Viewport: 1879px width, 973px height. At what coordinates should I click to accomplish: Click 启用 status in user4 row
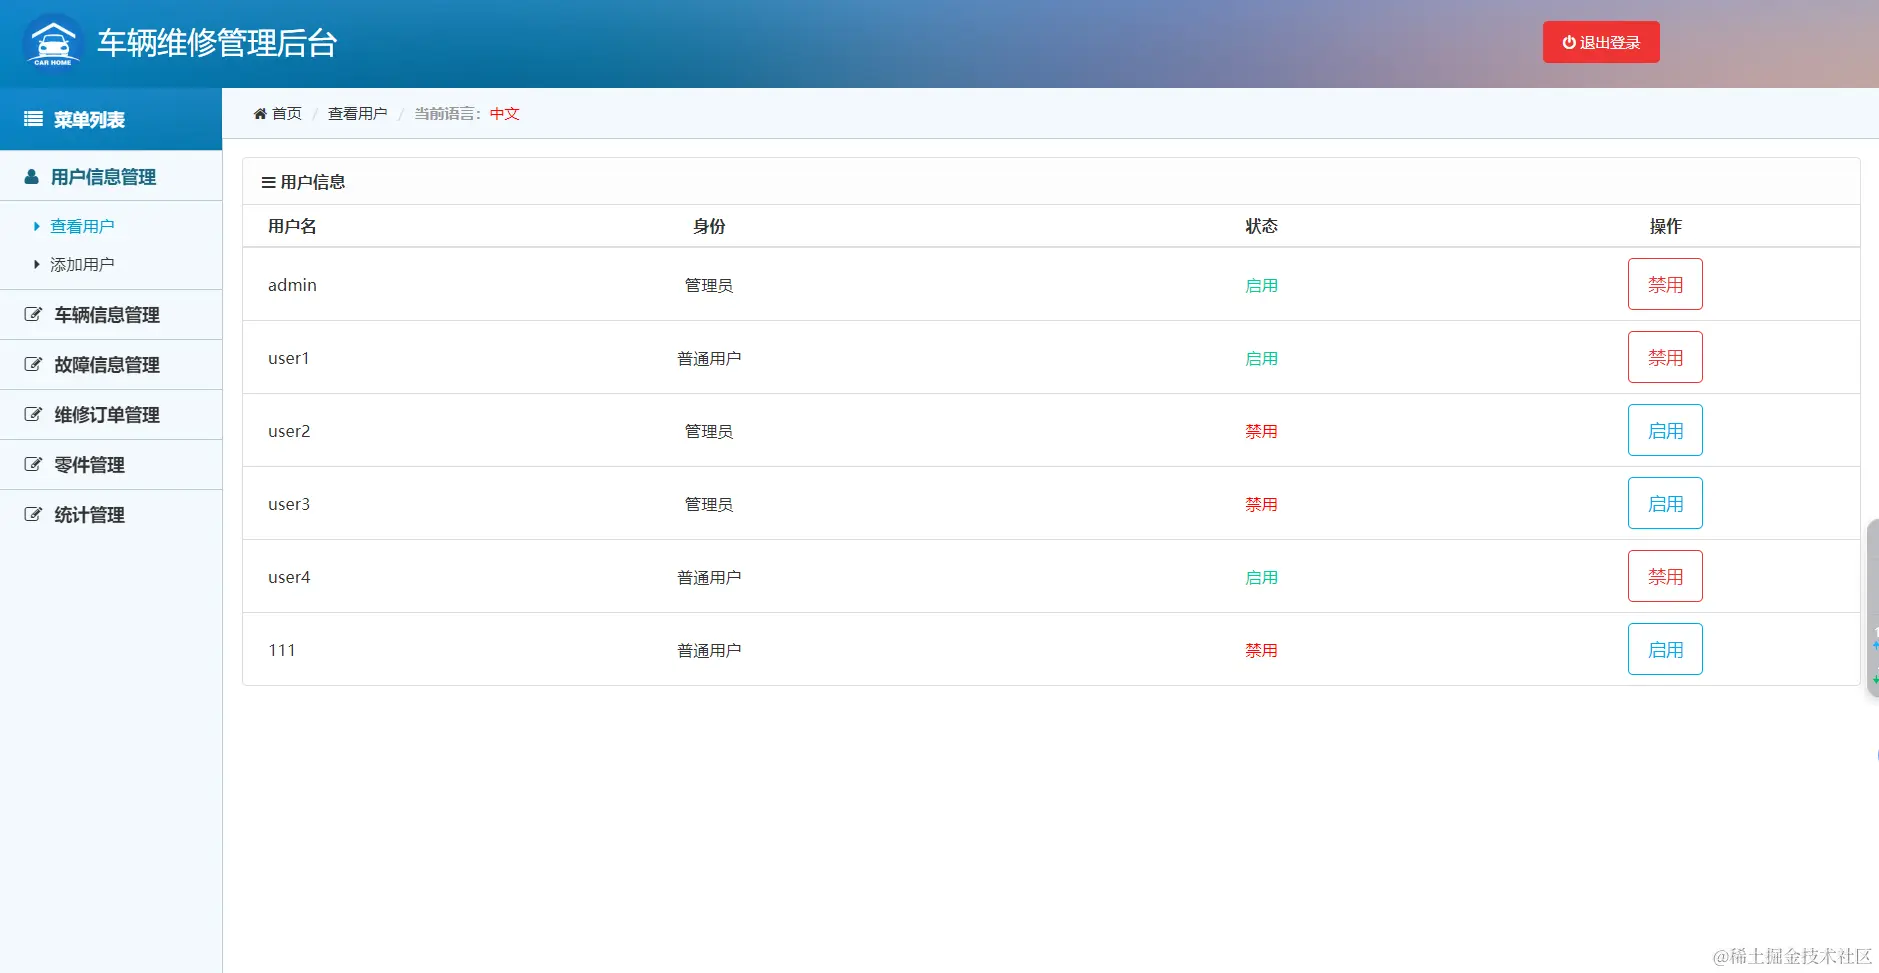tap(1261, 577)
